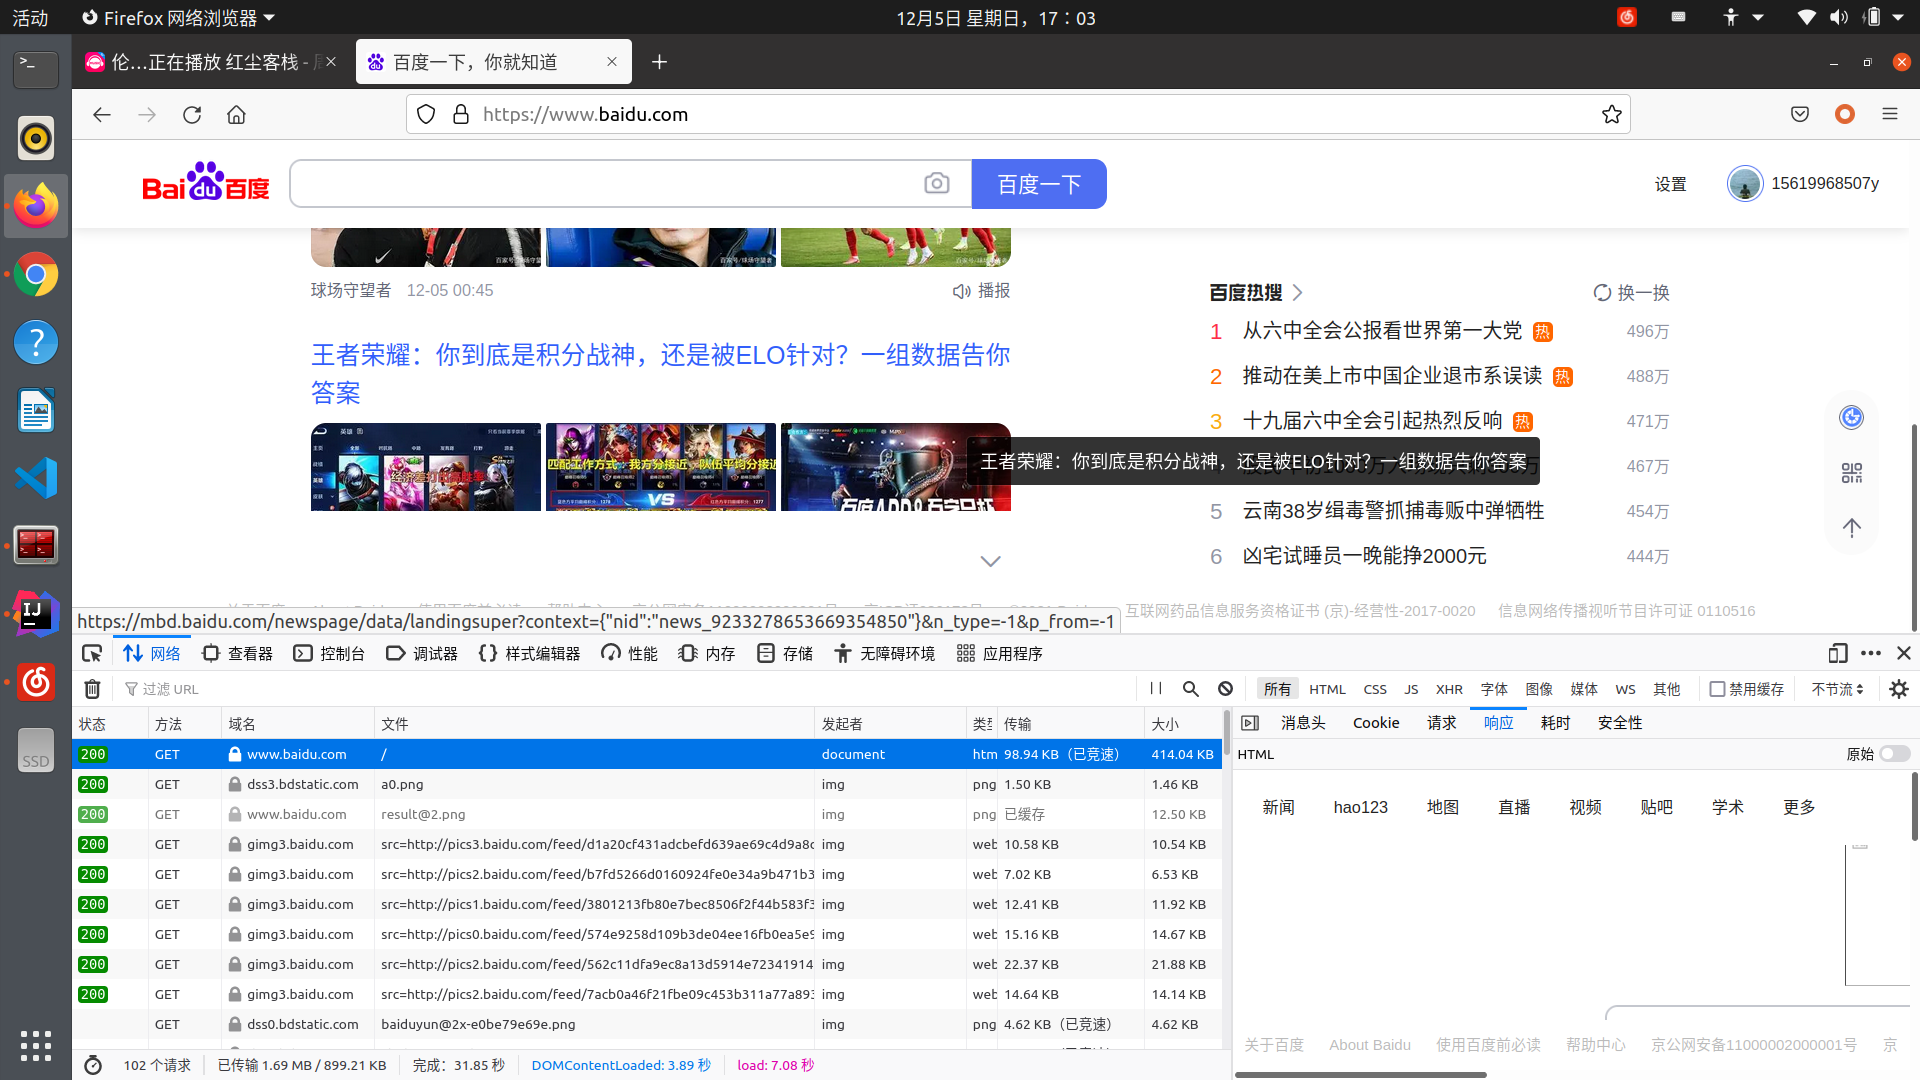1920x1080 pixels.
Task: Click the tracking protection shield icon
Action: [x=426, y=115]
